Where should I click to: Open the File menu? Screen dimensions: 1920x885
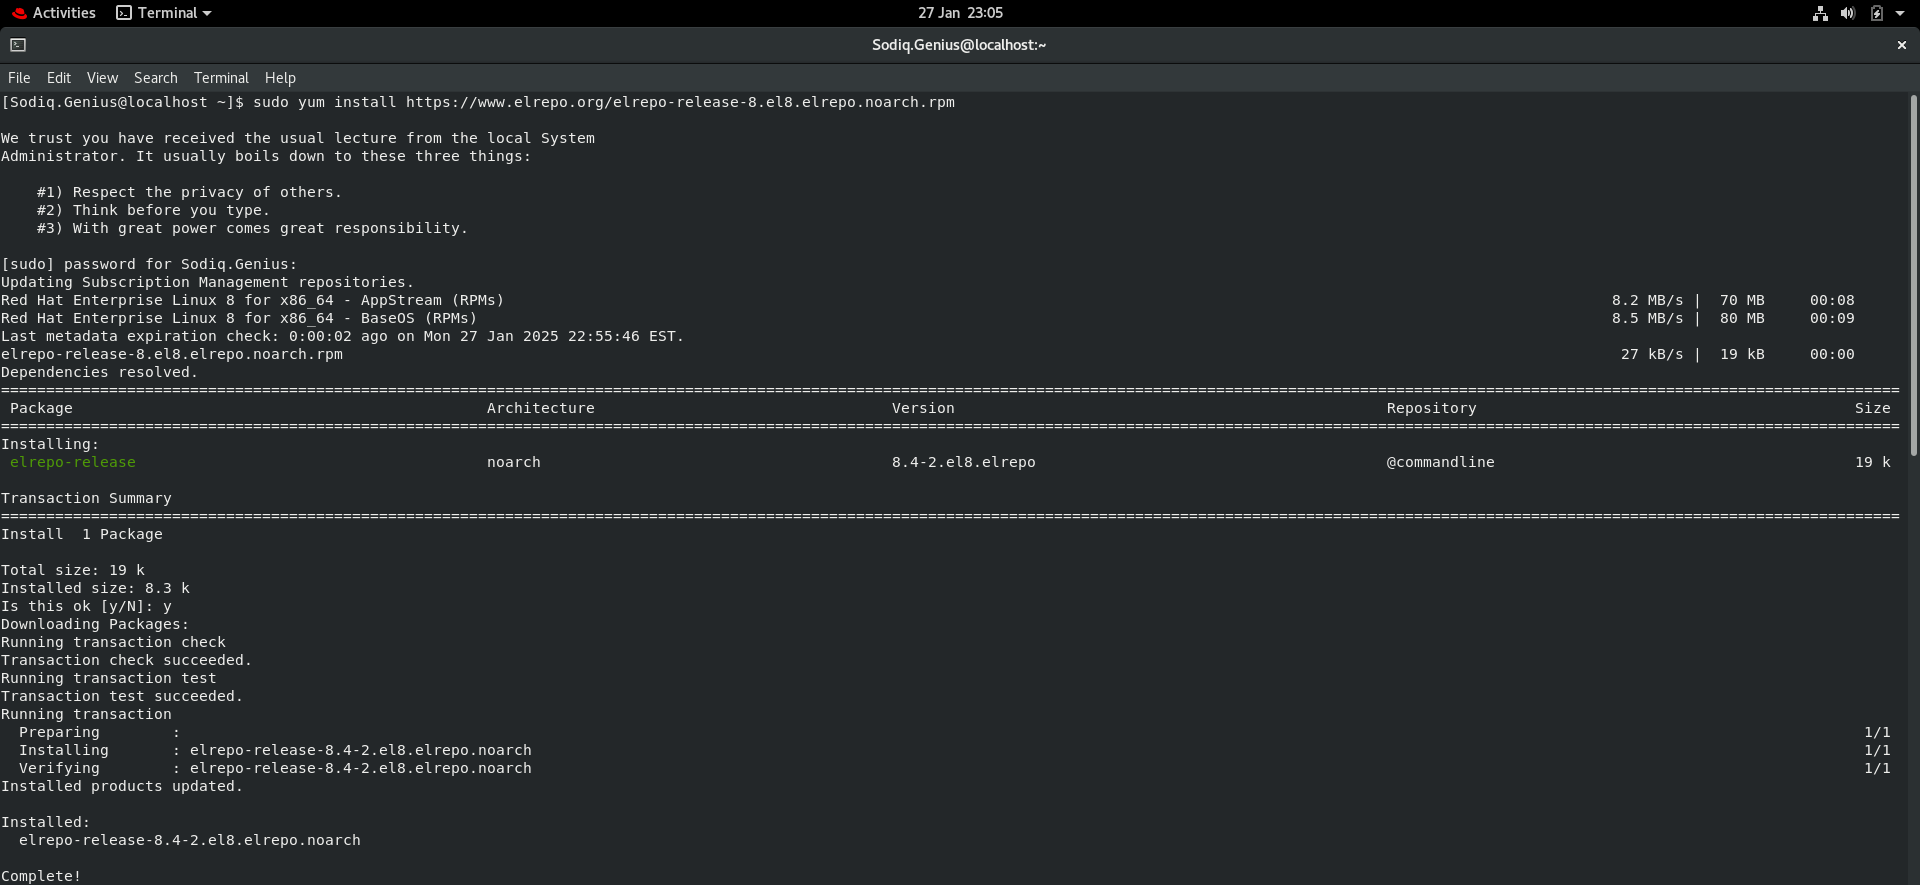point(19,78)
